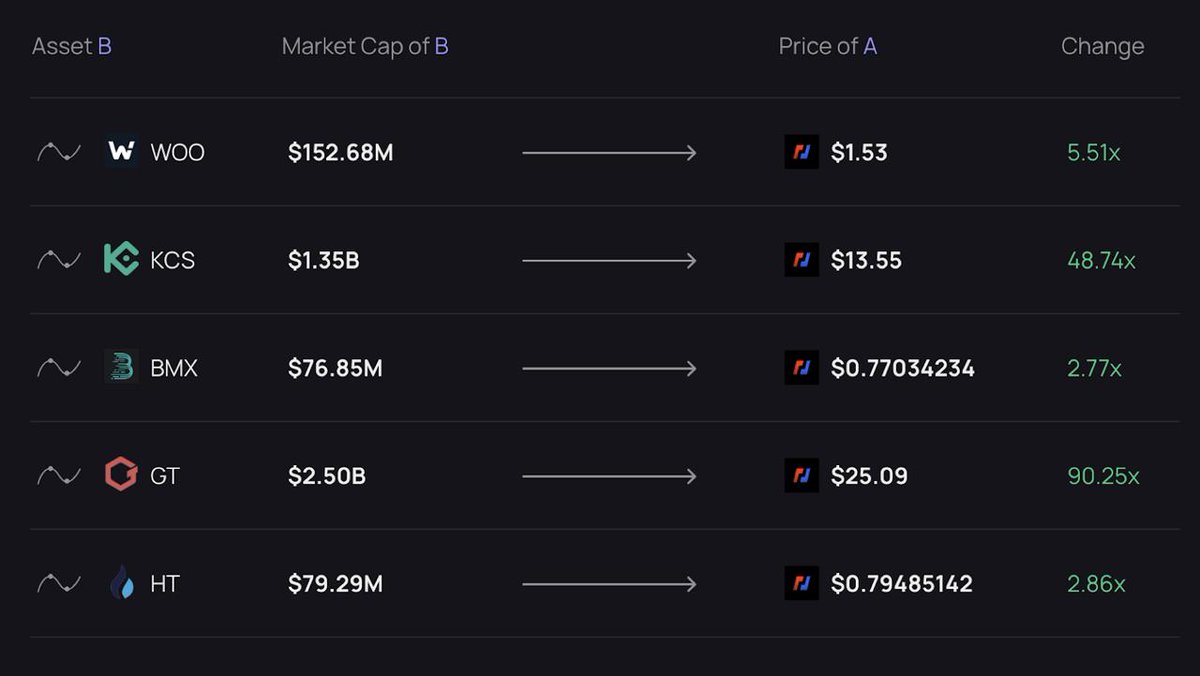Sort by Market Cap of B header

point(365,46)
